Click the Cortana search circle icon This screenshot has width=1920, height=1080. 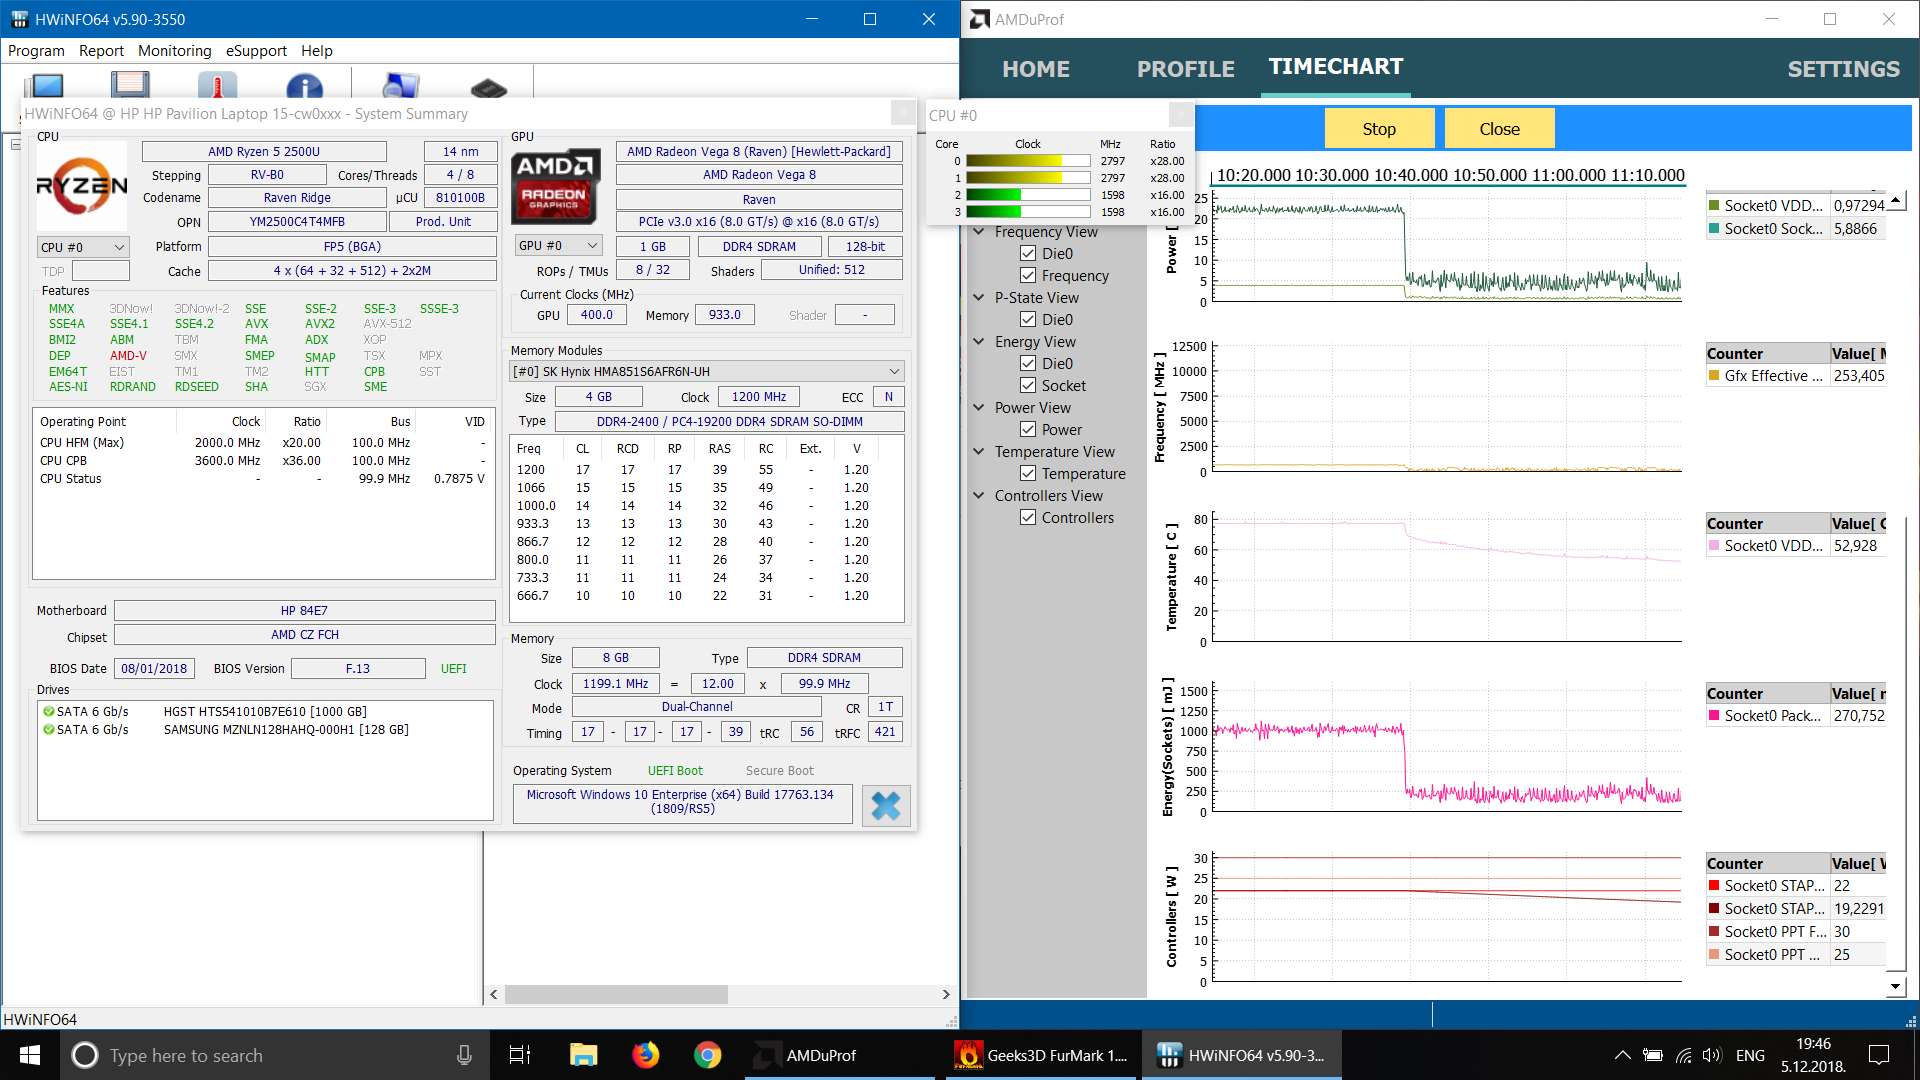pos(85,1055)
